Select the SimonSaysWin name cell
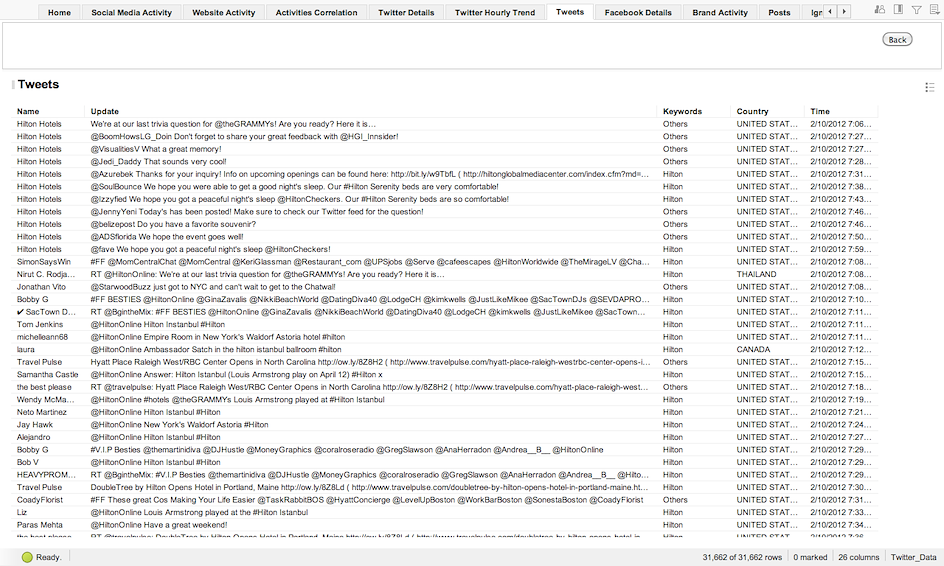The image size is (944, 566). click(x=44, y=262)
